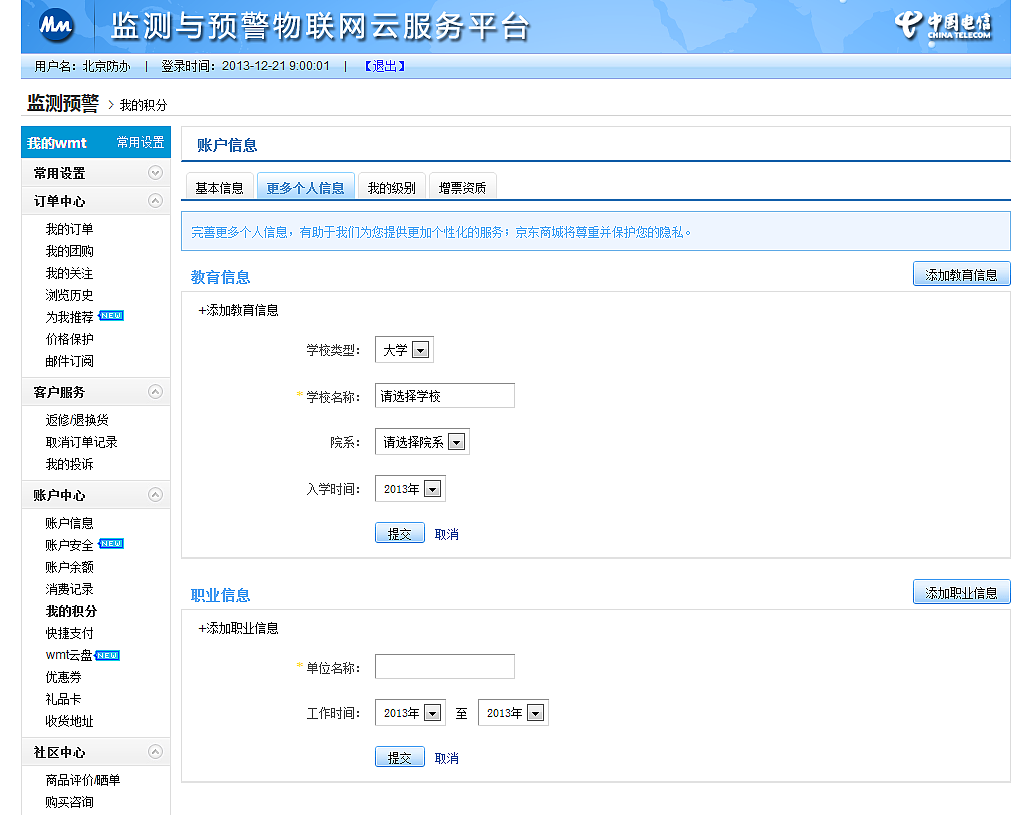
Task: Click the 添加教育信息 button
Action: point(962,275)
